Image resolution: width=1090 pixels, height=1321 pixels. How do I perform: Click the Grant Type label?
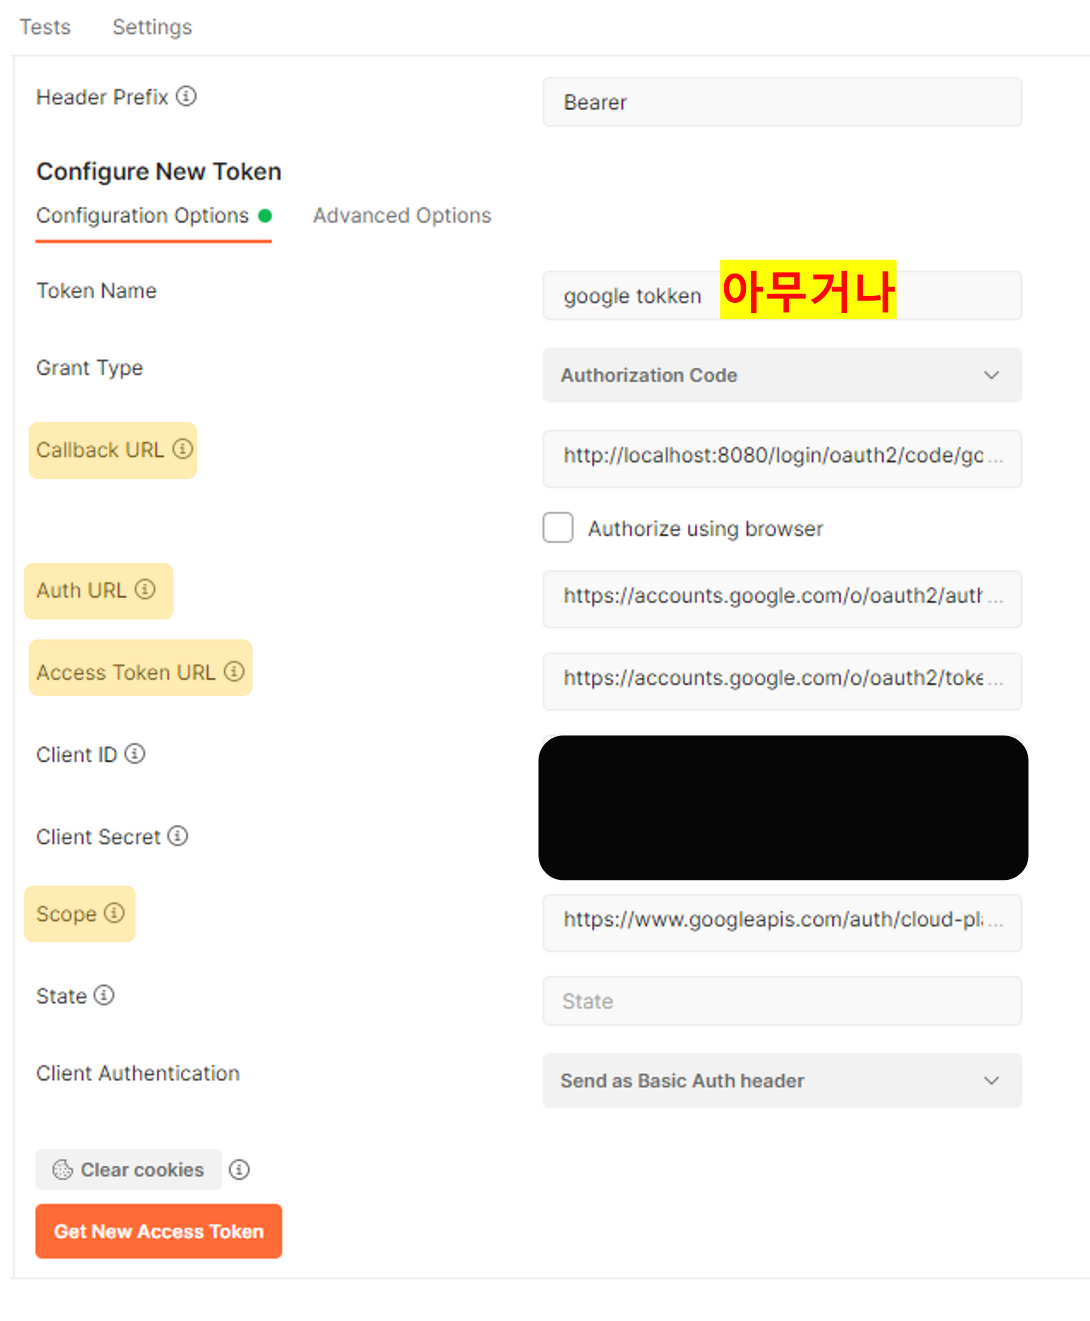pos(90,368)
